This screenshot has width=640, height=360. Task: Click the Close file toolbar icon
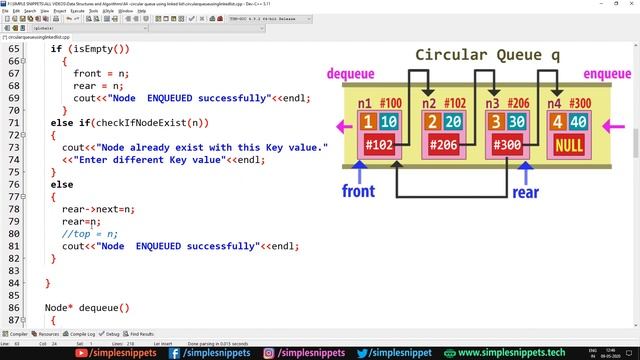(38, 19)
